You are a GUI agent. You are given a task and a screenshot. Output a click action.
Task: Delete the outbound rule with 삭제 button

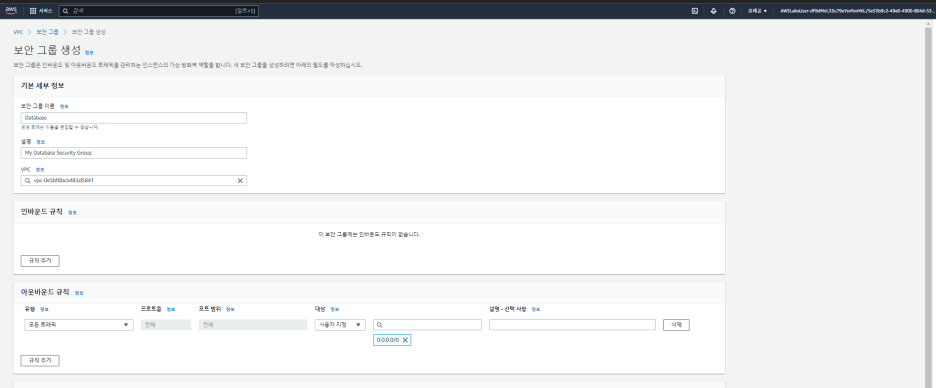676,325
